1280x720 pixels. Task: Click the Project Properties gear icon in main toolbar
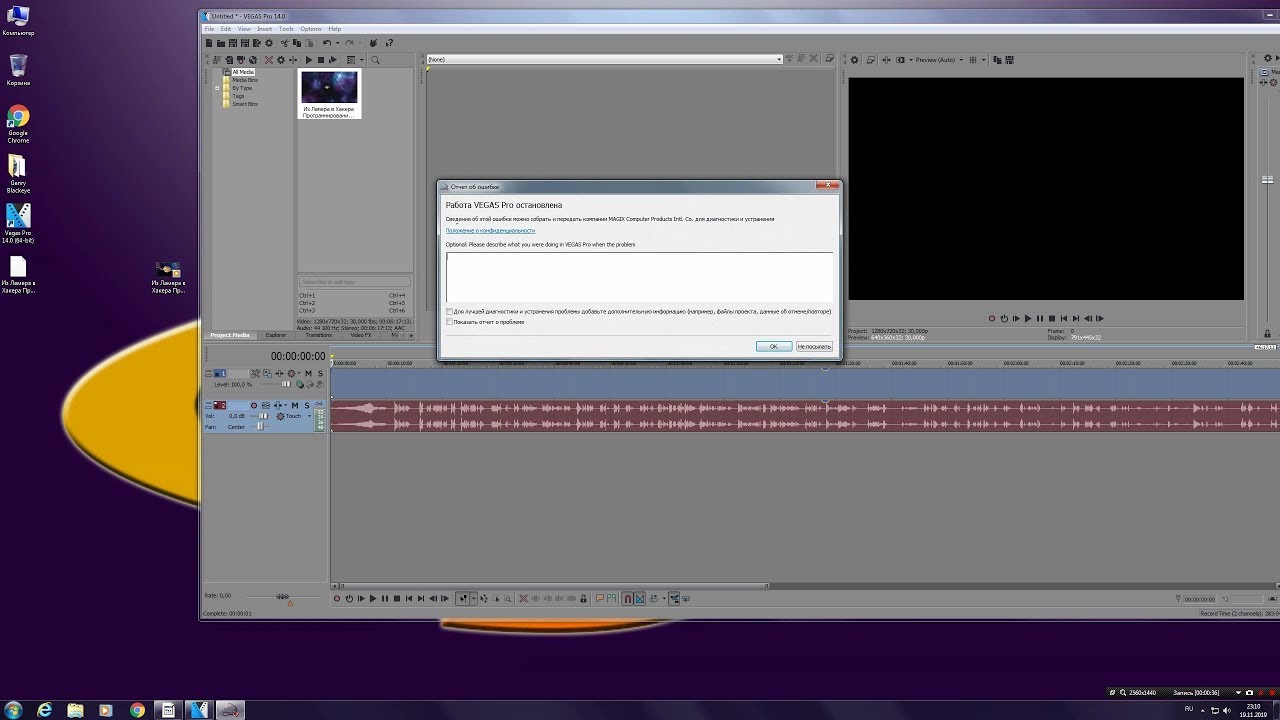tap(269, 43)
